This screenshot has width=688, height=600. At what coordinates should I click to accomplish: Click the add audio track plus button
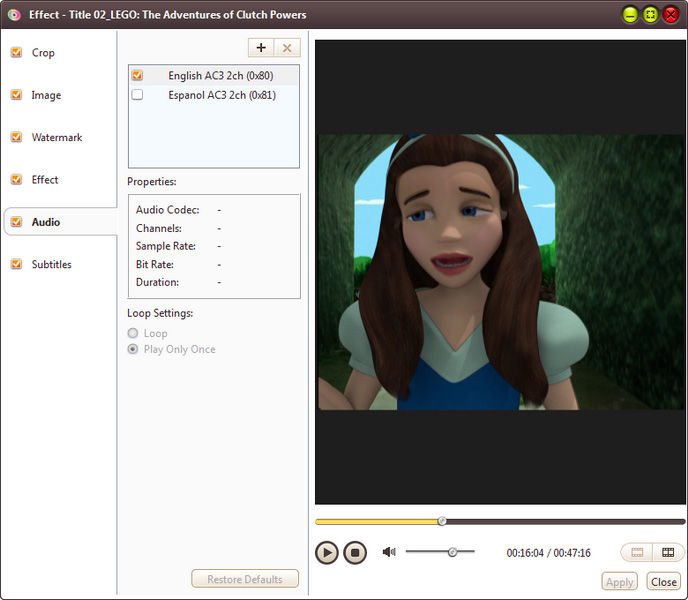261,48
